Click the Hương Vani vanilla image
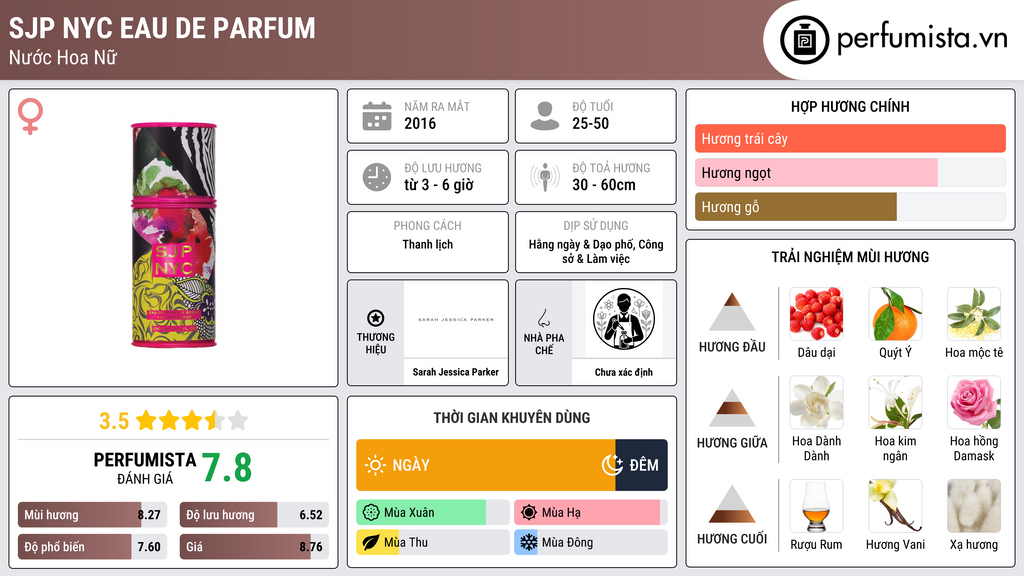Image resolution: width=1024 pixels, height=576 pixels. point(895,506)
